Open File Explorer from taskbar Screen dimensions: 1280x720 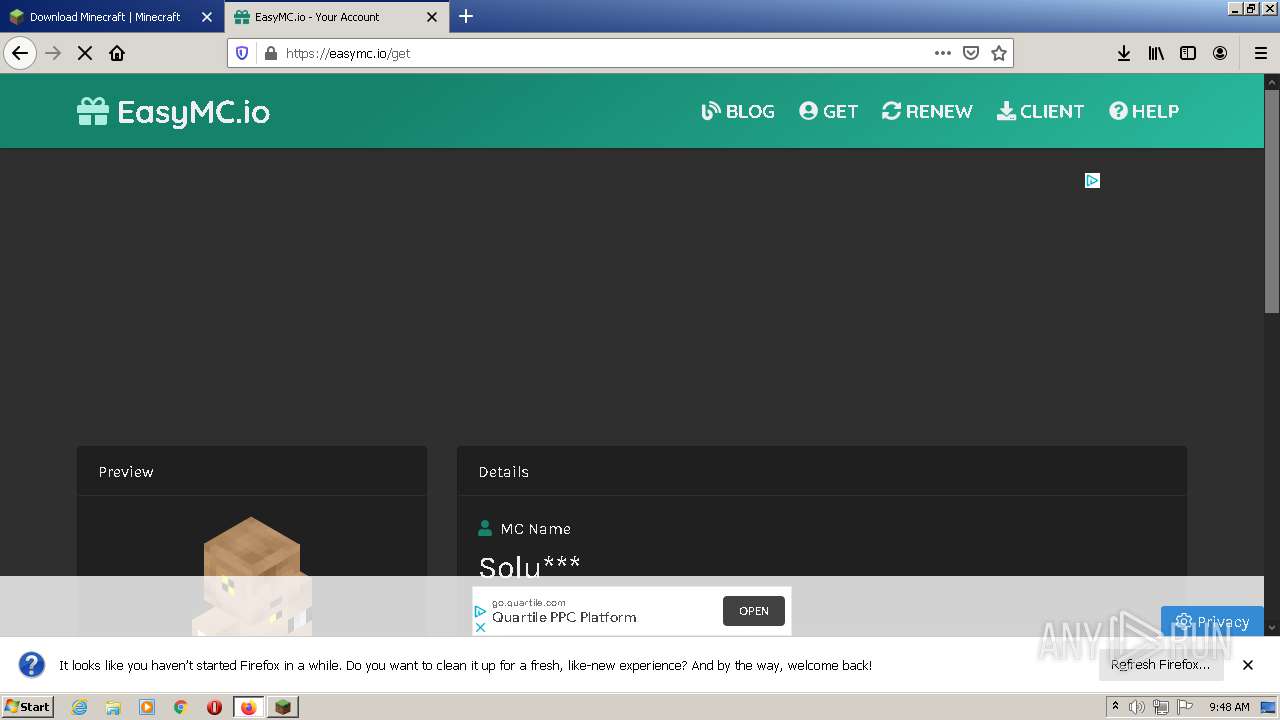pyautogui.click(x=113, y=707)
